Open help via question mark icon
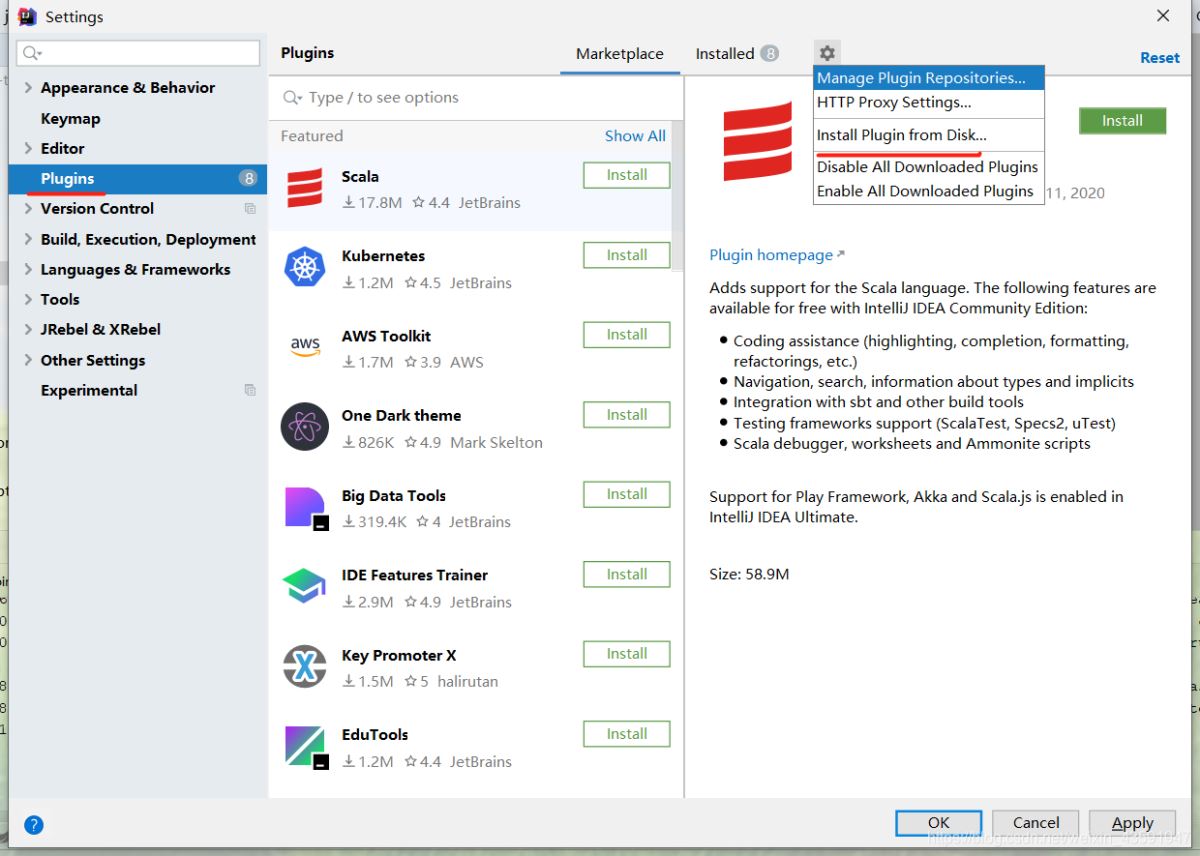1200x856 pixels. click(x=33, y=825)
